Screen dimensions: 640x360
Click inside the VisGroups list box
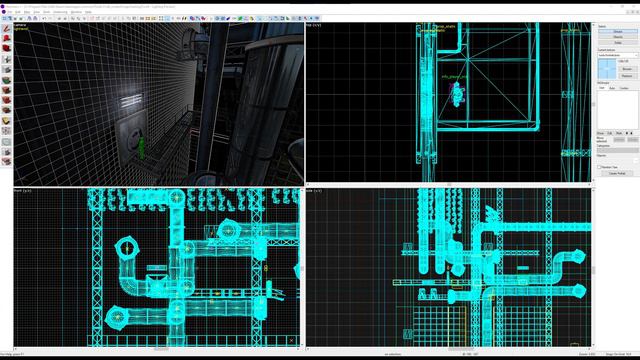[x=618, y=110]
